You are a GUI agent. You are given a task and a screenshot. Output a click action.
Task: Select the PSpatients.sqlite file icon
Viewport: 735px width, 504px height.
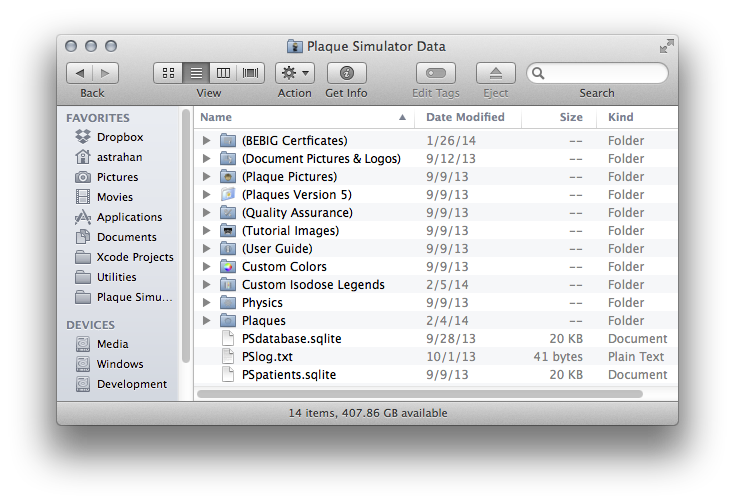[228, 374]
